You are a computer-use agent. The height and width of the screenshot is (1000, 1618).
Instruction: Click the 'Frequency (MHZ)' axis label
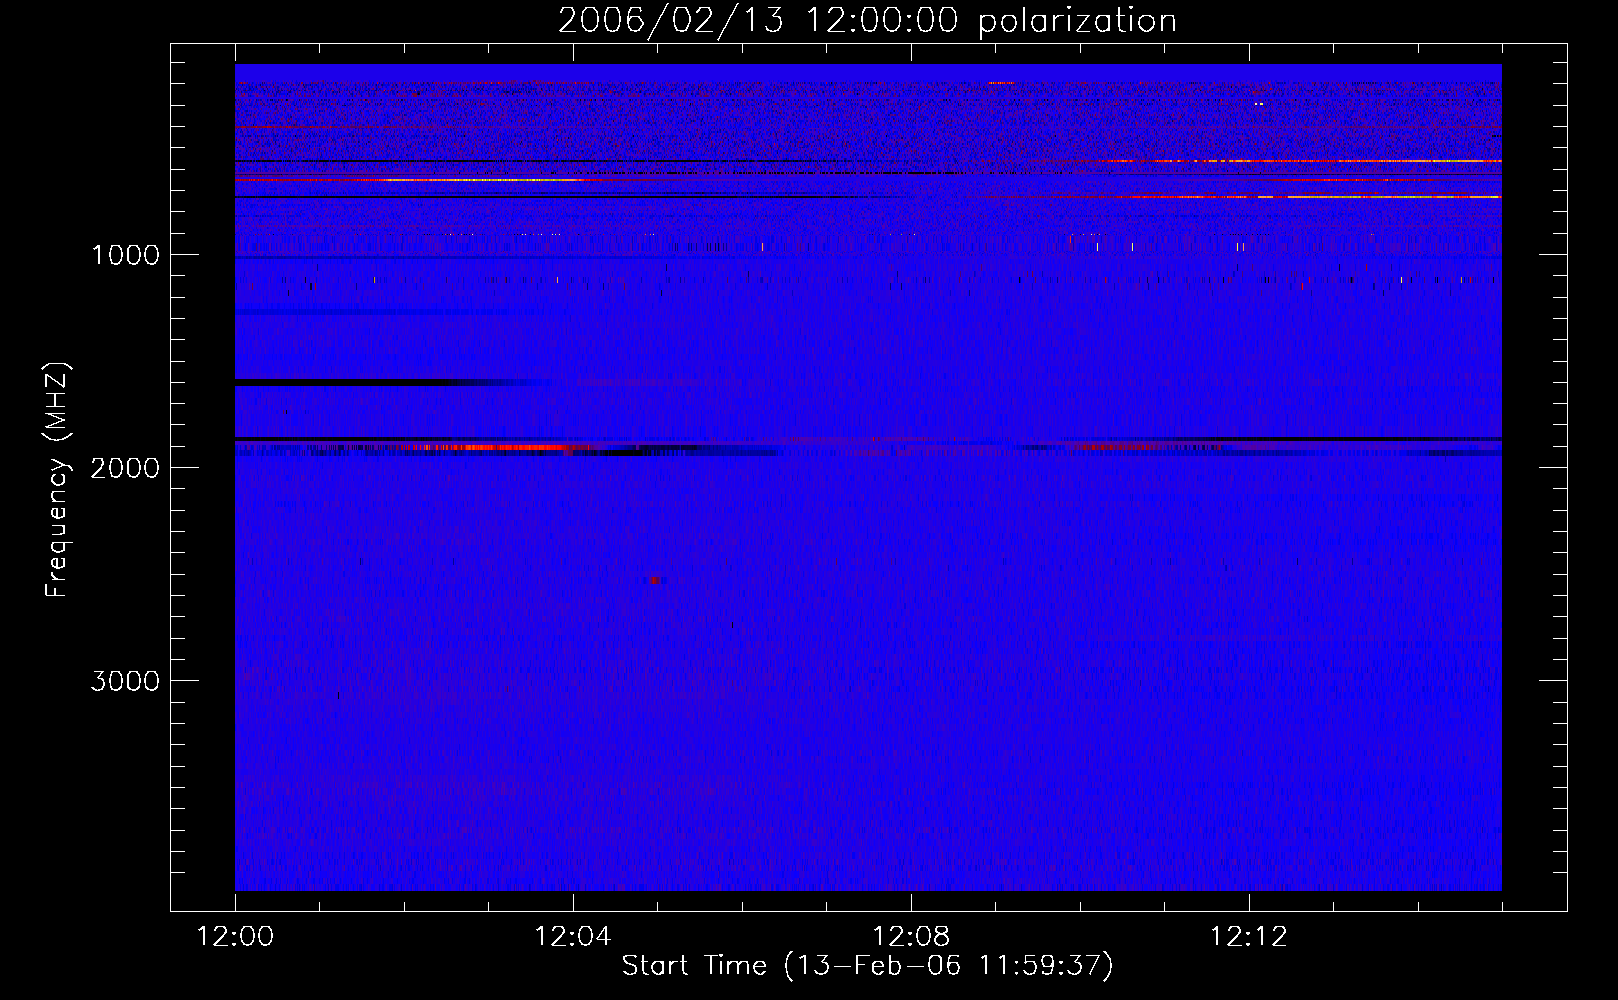coord(57,479)
